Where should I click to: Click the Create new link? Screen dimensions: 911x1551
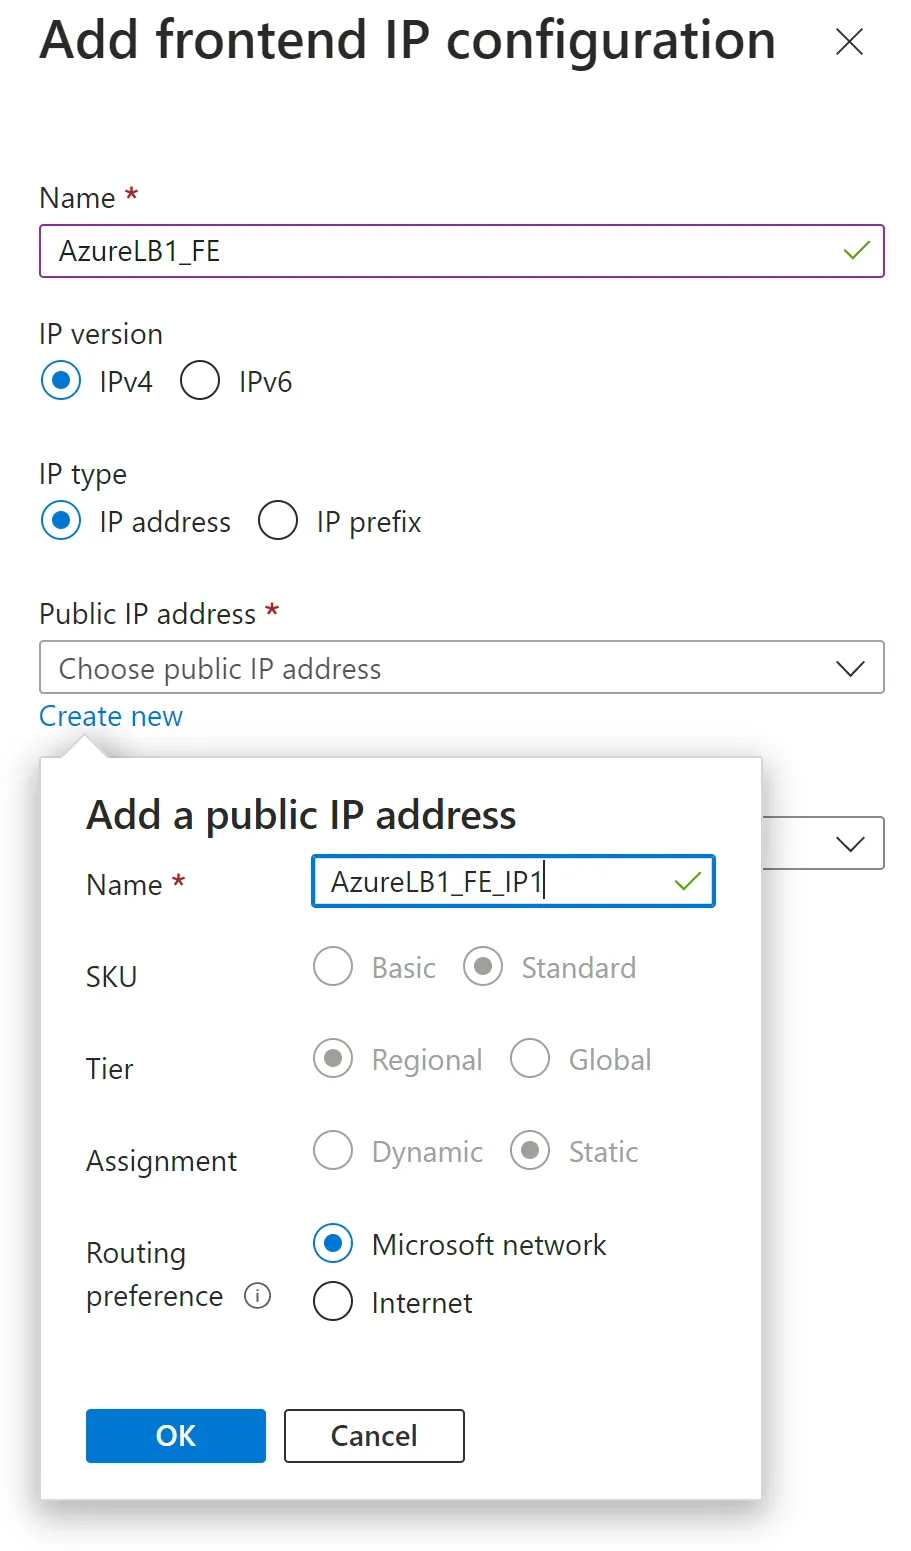point(111,717)
